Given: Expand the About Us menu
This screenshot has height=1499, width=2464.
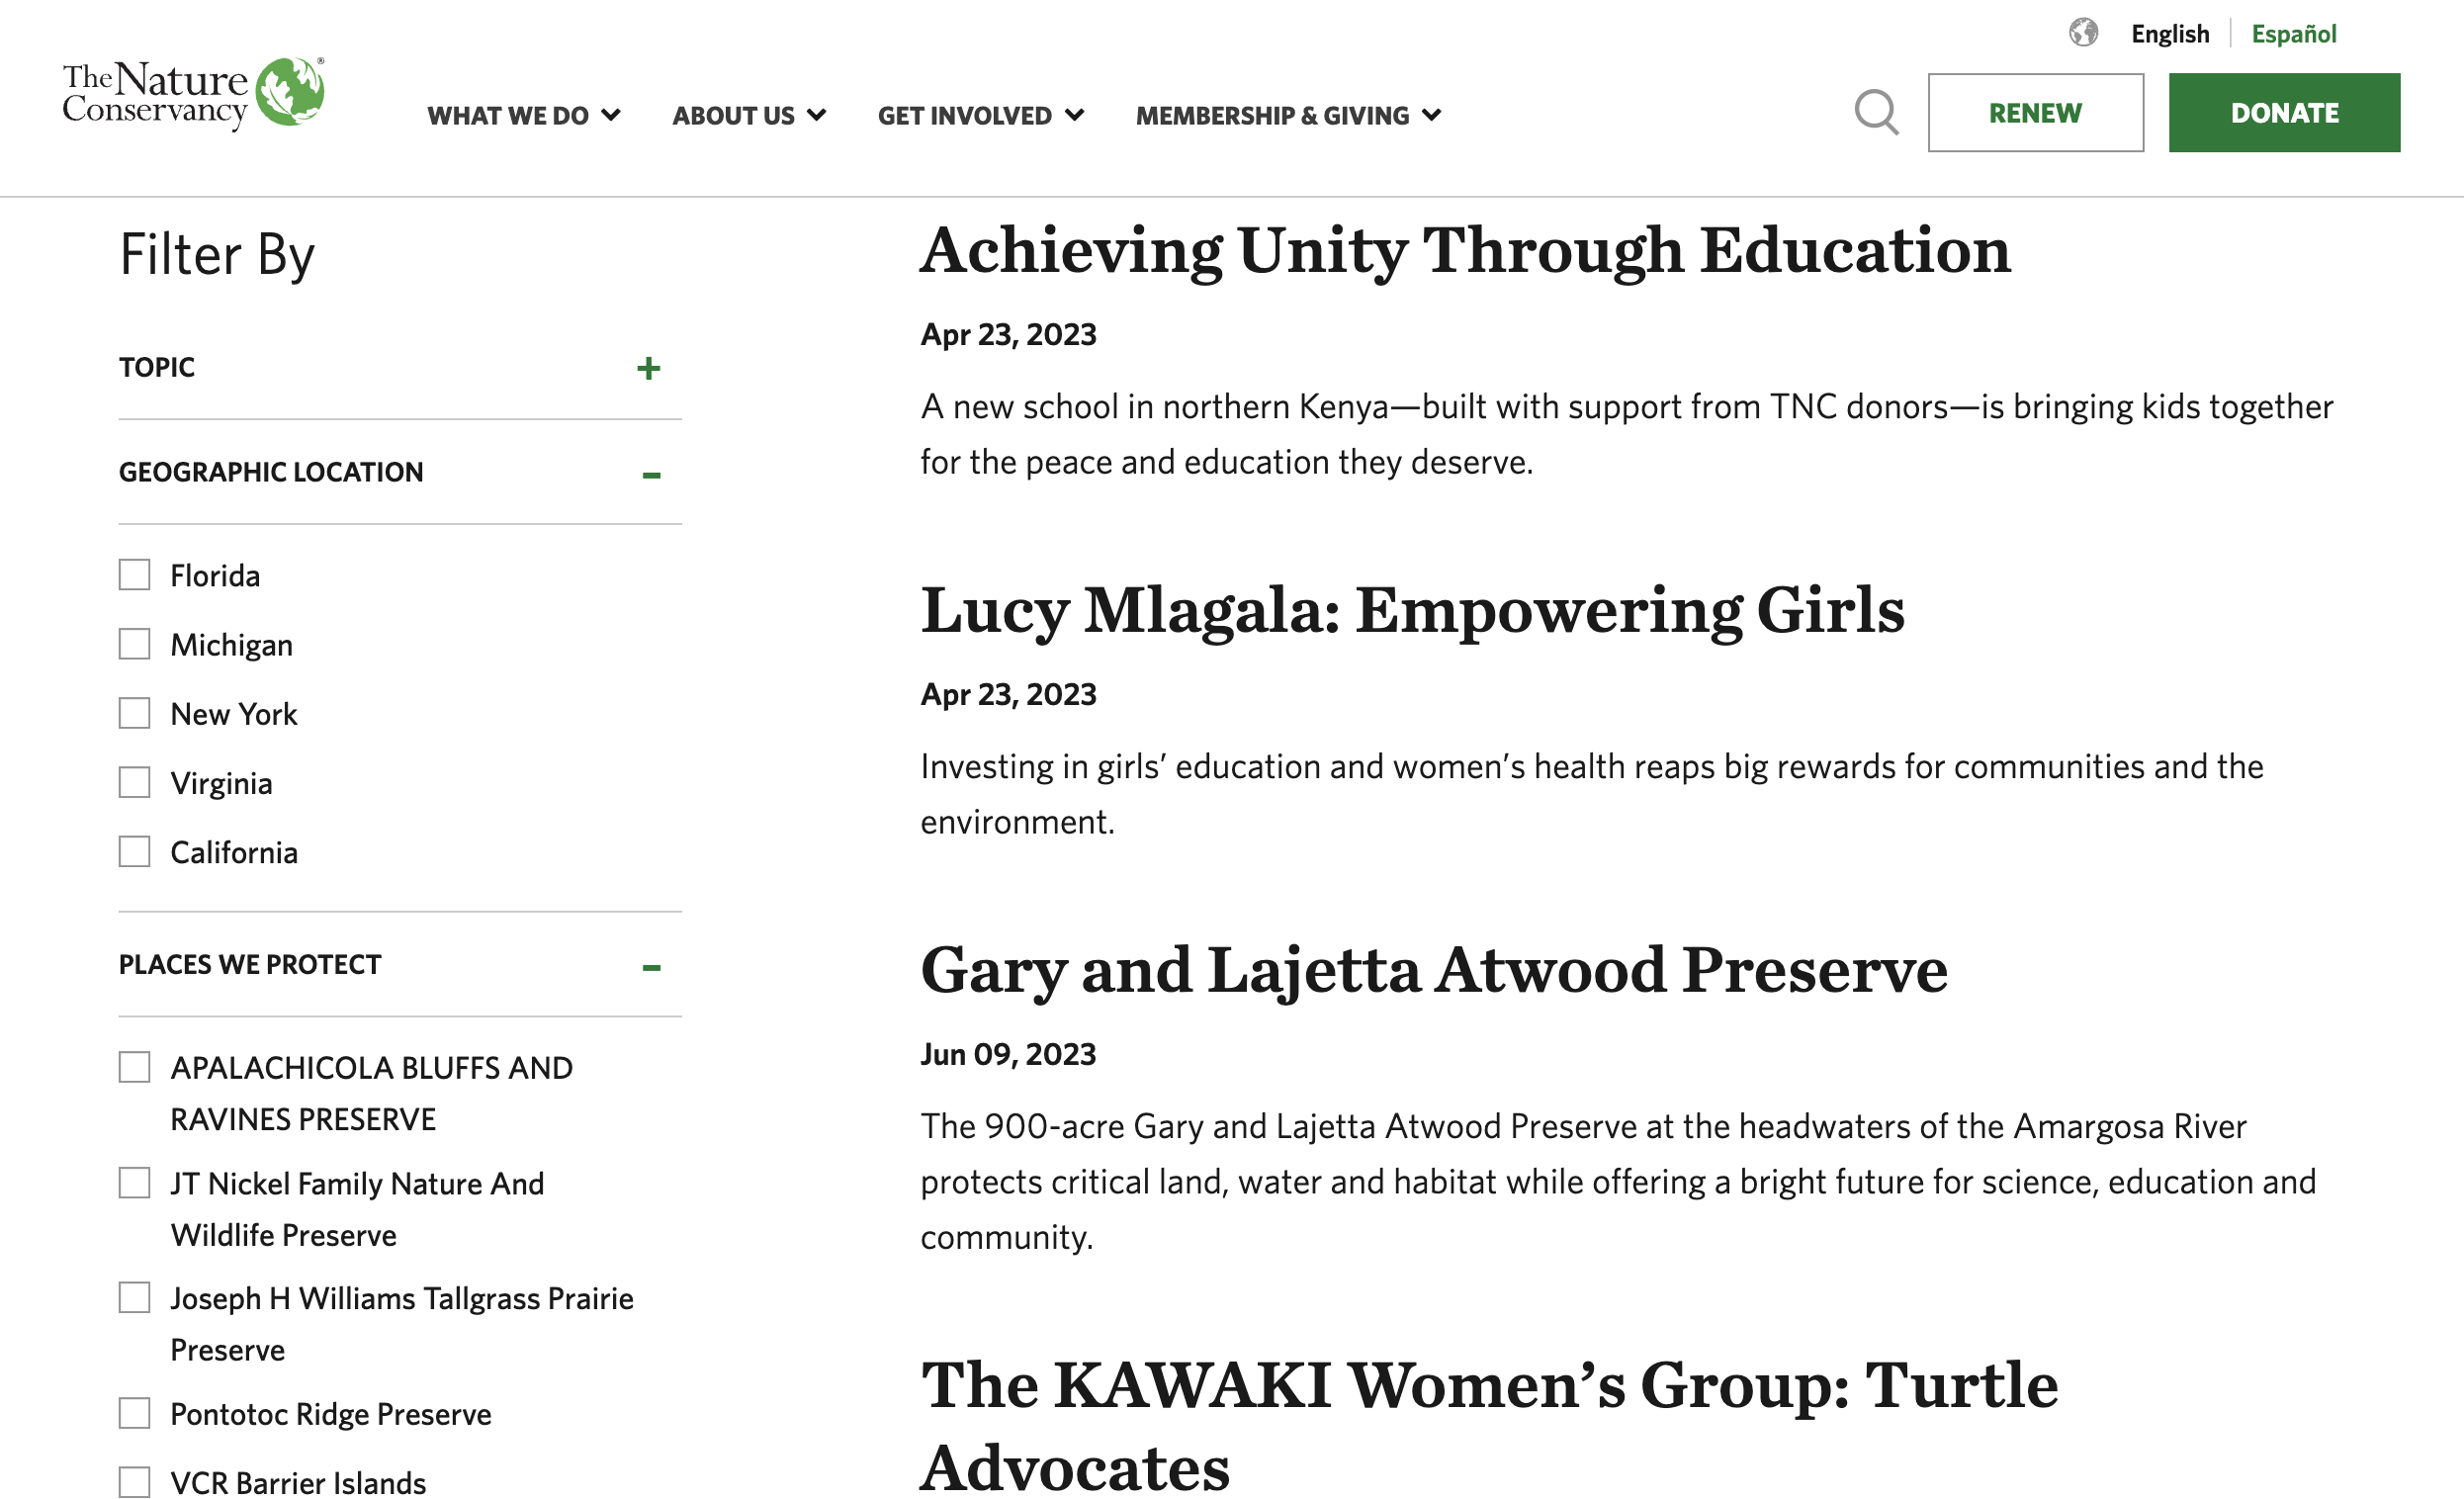Looking at the screenshot, I should [748, 115].
